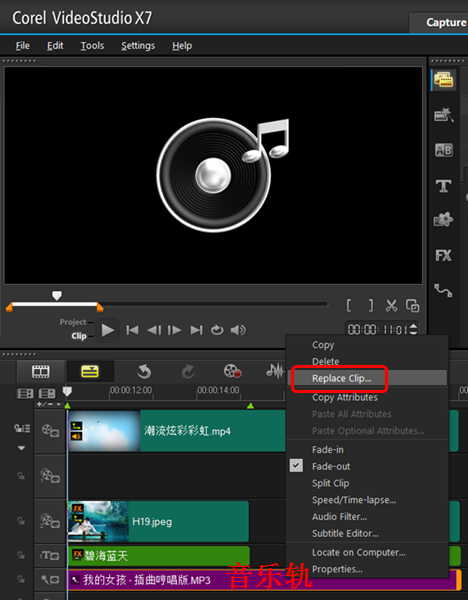Open the Media library panel icon
The image size is (468, 600).
[x=444, y=80]
